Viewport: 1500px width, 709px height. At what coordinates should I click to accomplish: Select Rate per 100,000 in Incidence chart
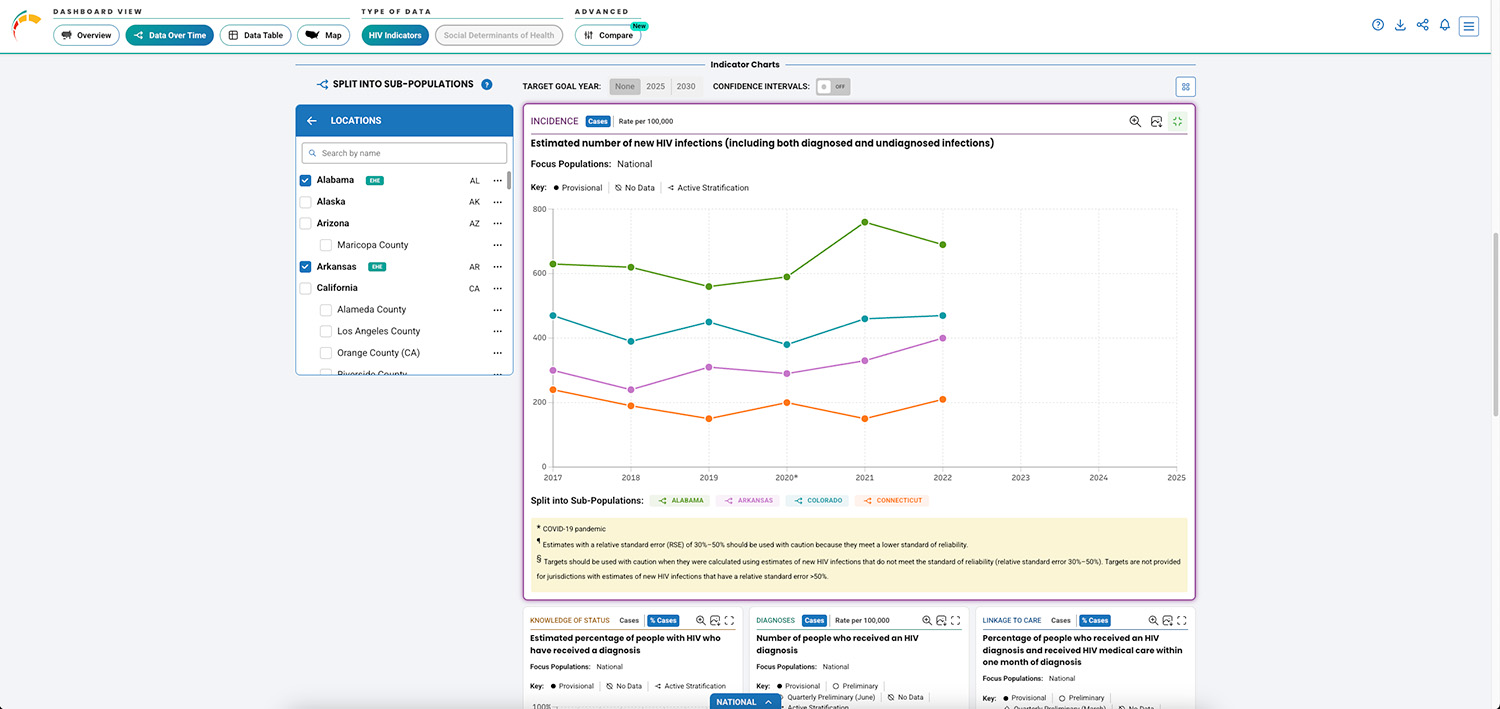coord(646,122)
